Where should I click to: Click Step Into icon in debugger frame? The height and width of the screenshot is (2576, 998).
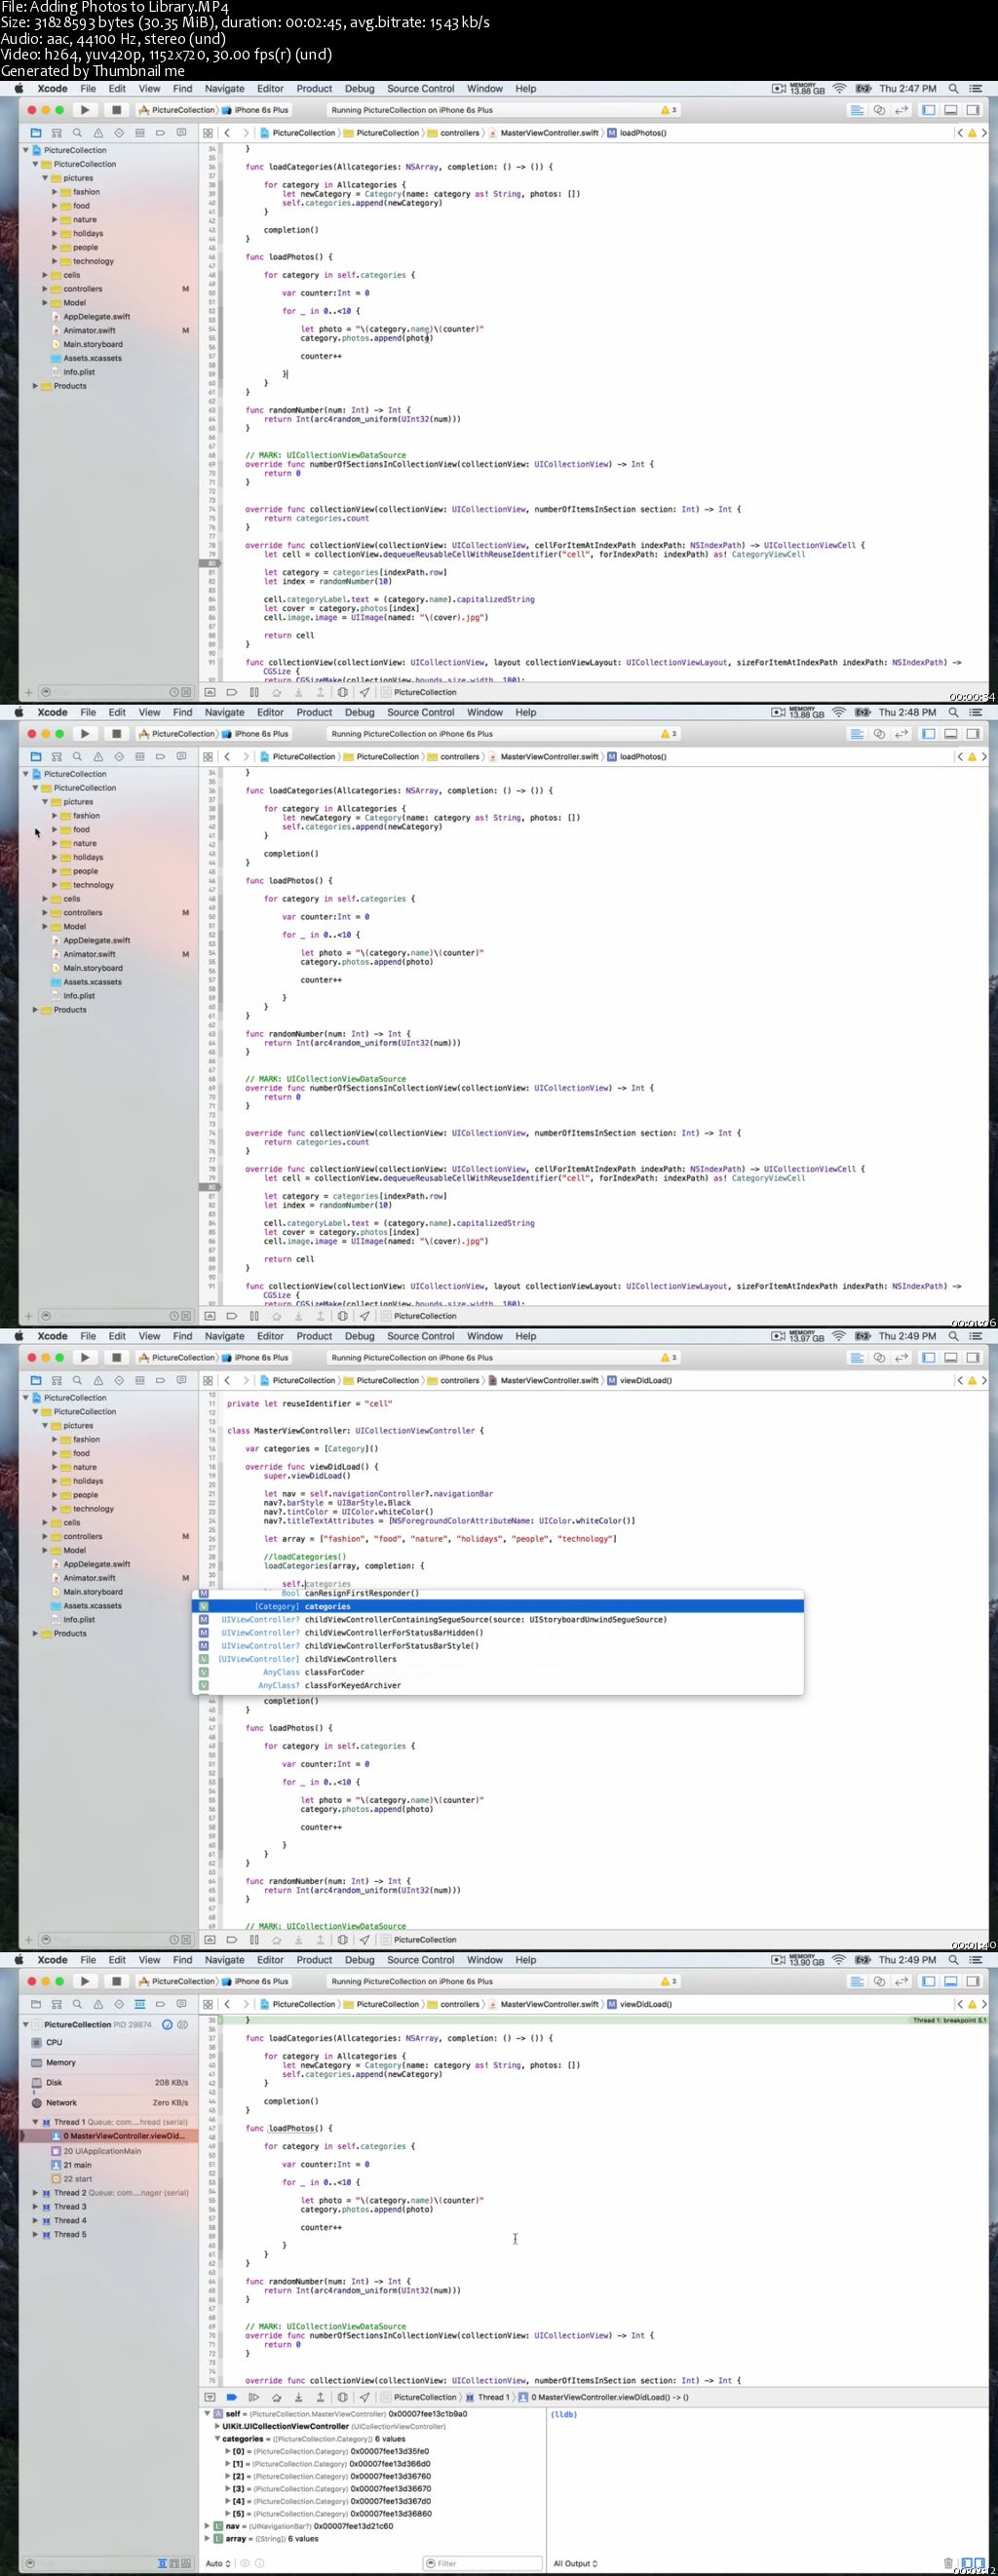[x=298, y=2397]
